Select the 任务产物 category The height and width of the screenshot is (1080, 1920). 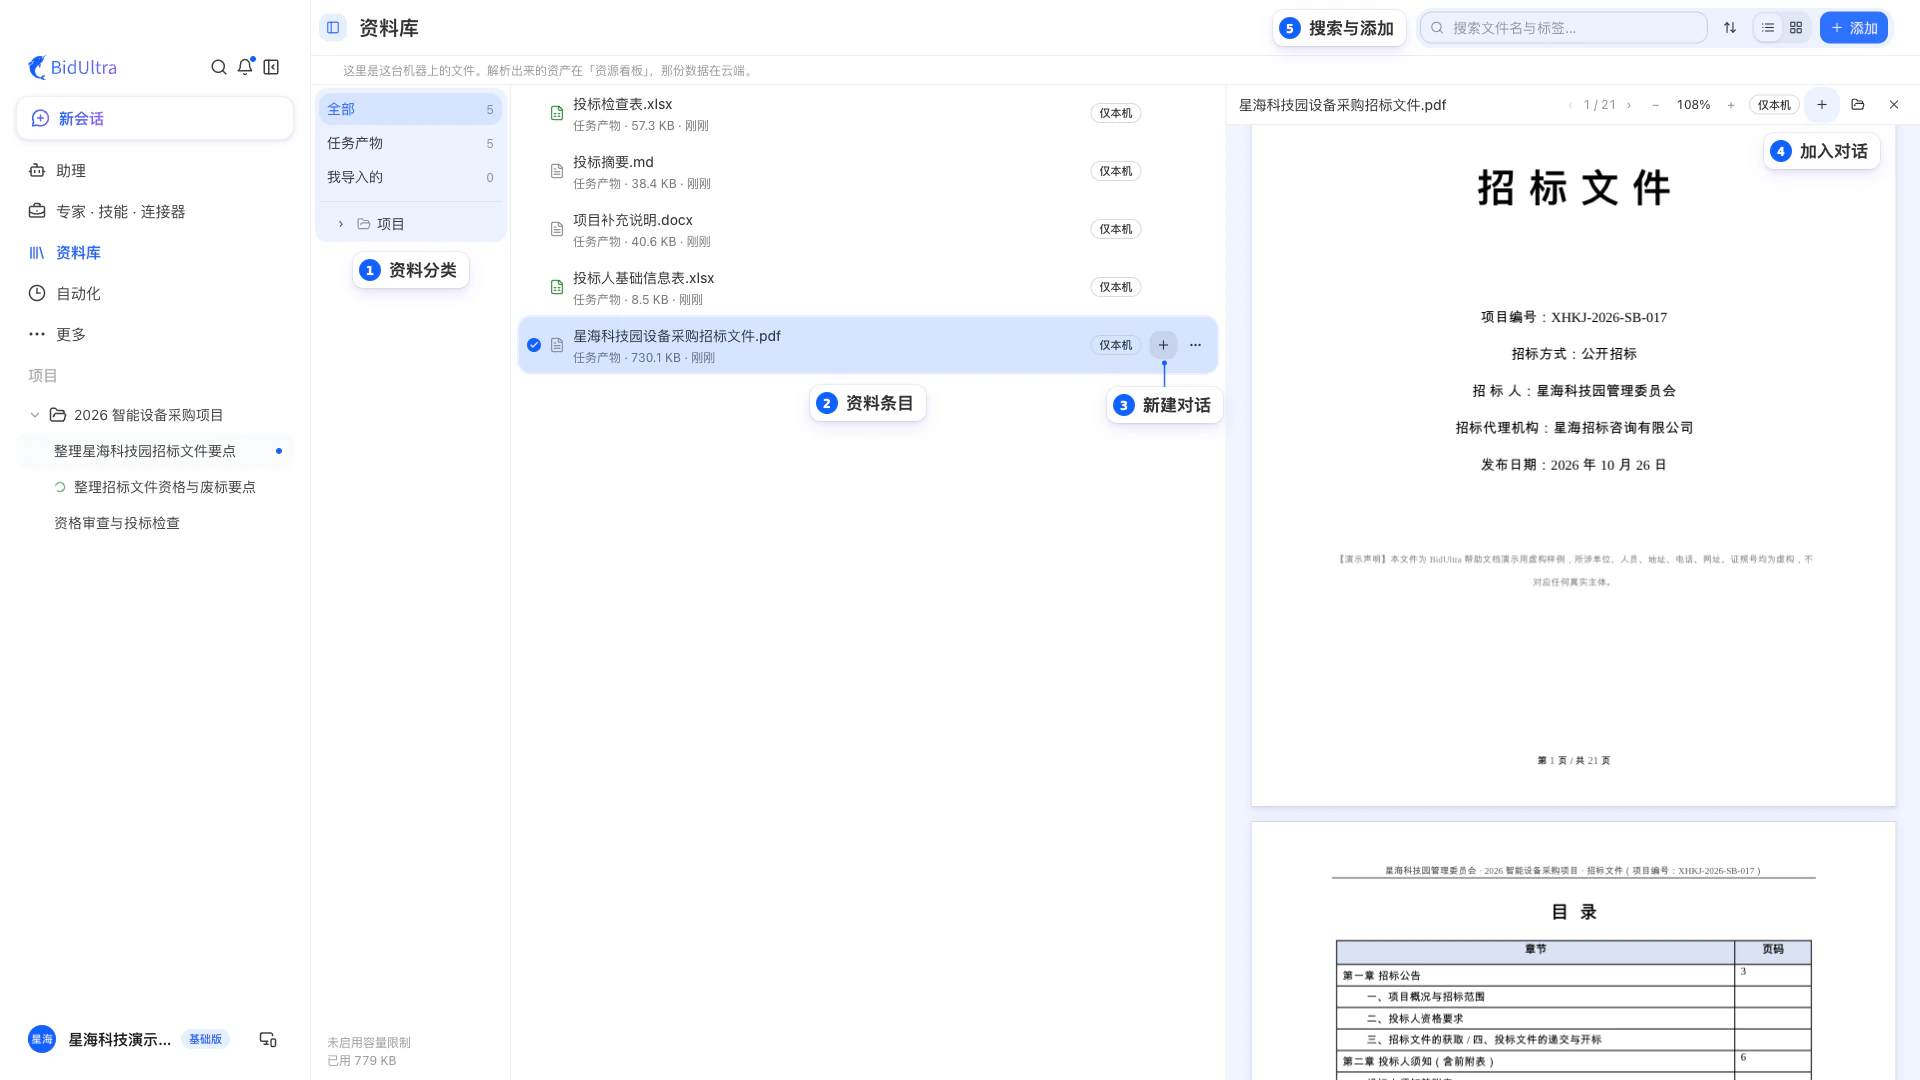[x=410, y=143]
